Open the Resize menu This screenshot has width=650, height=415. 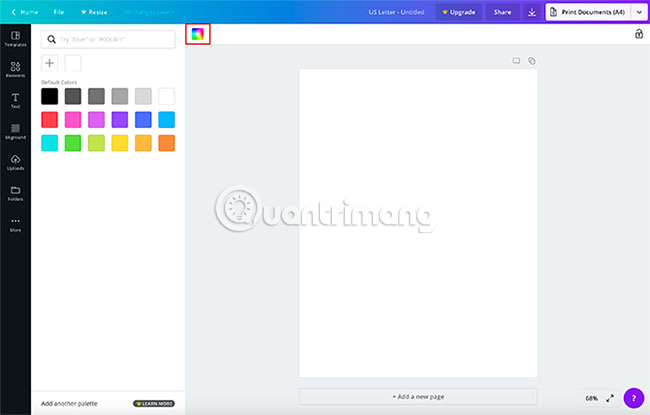pos(94,12)
